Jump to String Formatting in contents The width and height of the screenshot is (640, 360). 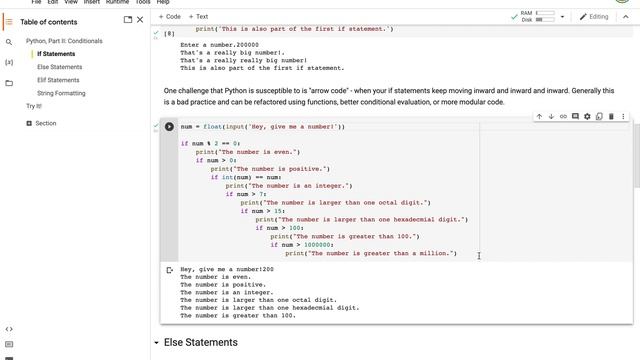61,93
